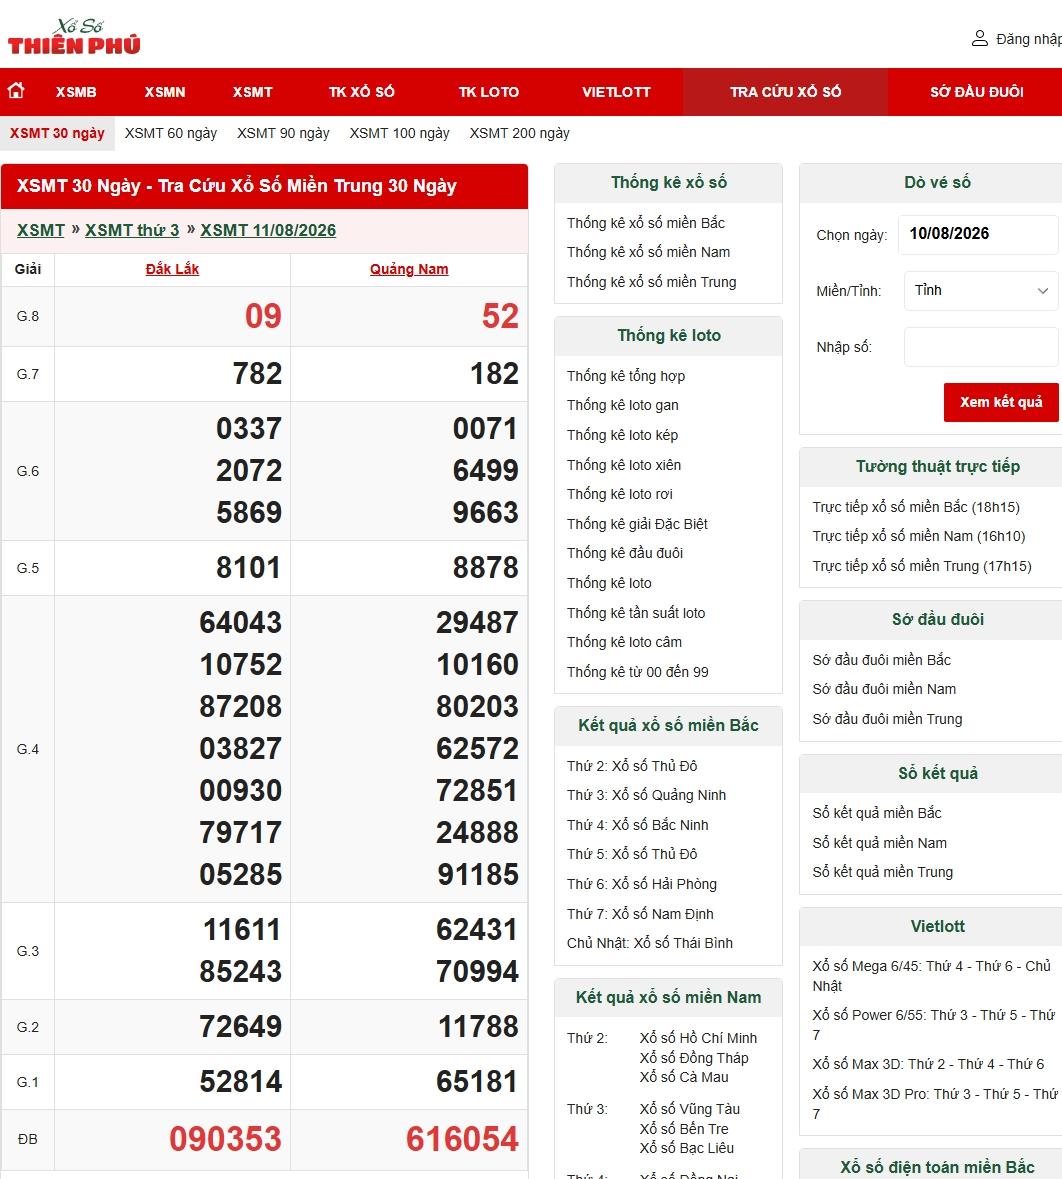Screen dimensions: 1062x1179
Task: Open Trực tiếp xổ số miền Nam (16h10)
Action: (918, 536)
